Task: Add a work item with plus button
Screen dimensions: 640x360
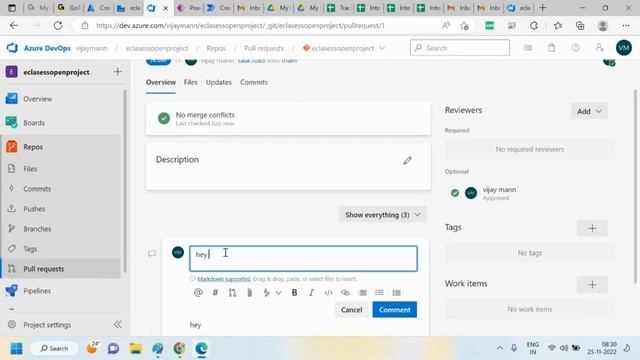Action: click(x=592, y=284)
